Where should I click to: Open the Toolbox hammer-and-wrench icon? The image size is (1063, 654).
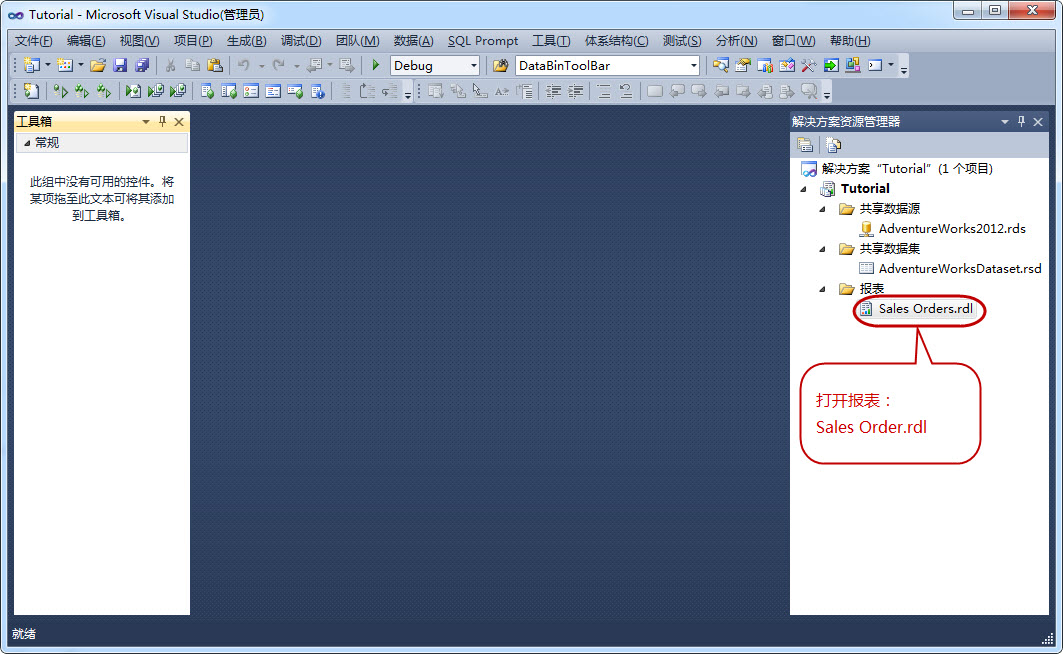(x=808, y=65)
